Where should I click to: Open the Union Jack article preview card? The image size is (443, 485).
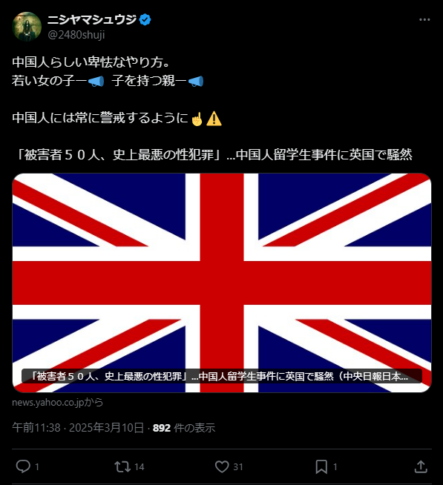point(222,283)
